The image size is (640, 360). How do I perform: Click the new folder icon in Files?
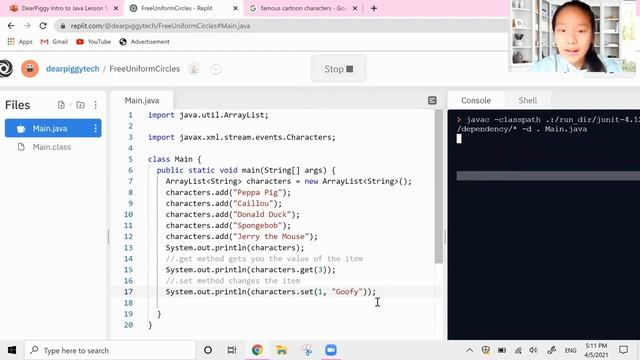pyautogui.click(x=80, y=105)
